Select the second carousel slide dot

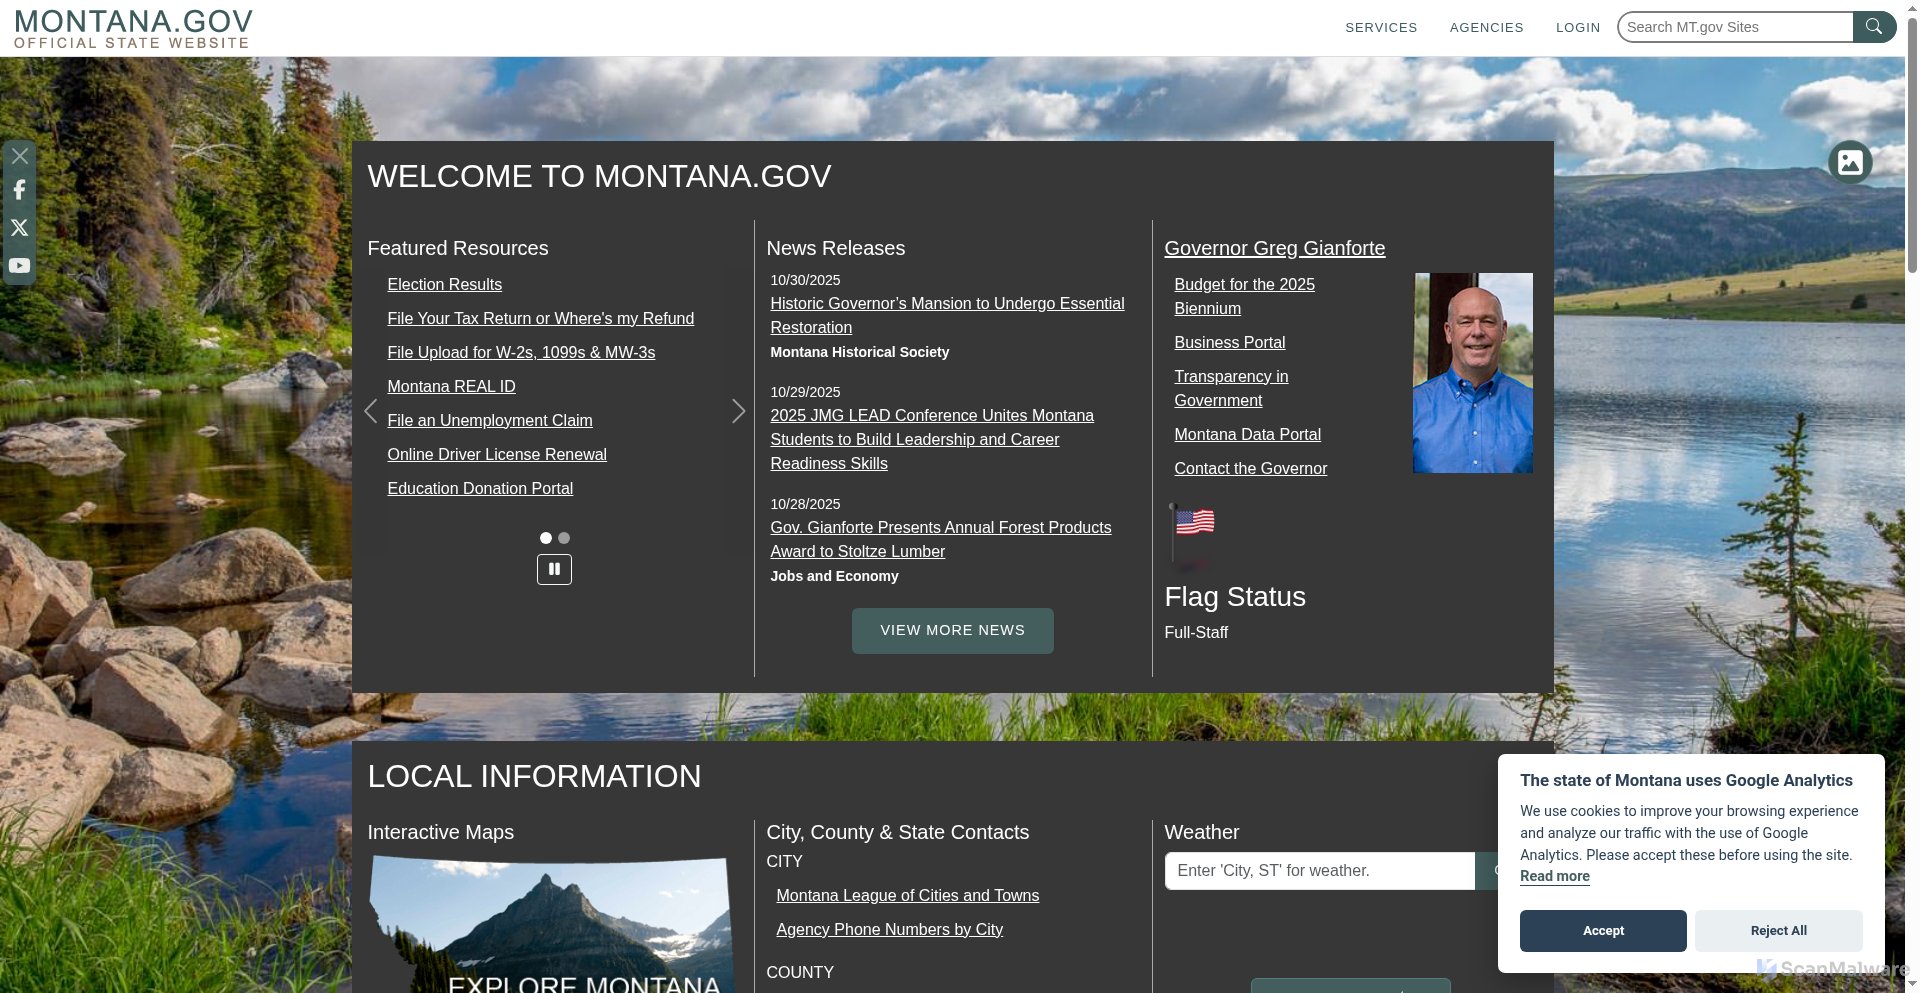point(563,538)
